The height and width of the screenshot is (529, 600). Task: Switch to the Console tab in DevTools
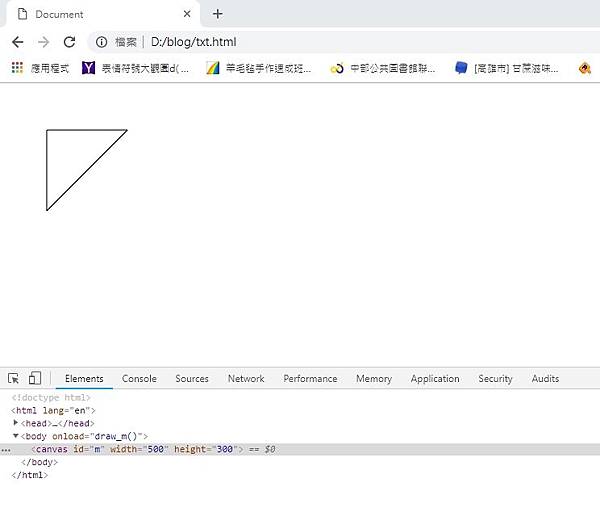tap(139, 379)
